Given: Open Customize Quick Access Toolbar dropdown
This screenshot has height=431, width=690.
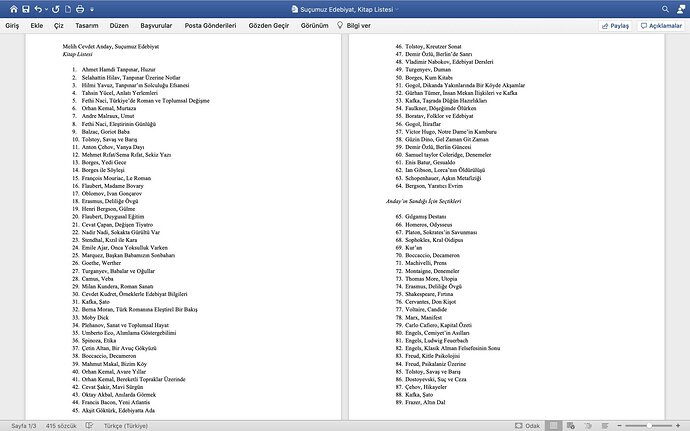Looking at the screenshot, I should pyautogui.click(x=92, y=9).
